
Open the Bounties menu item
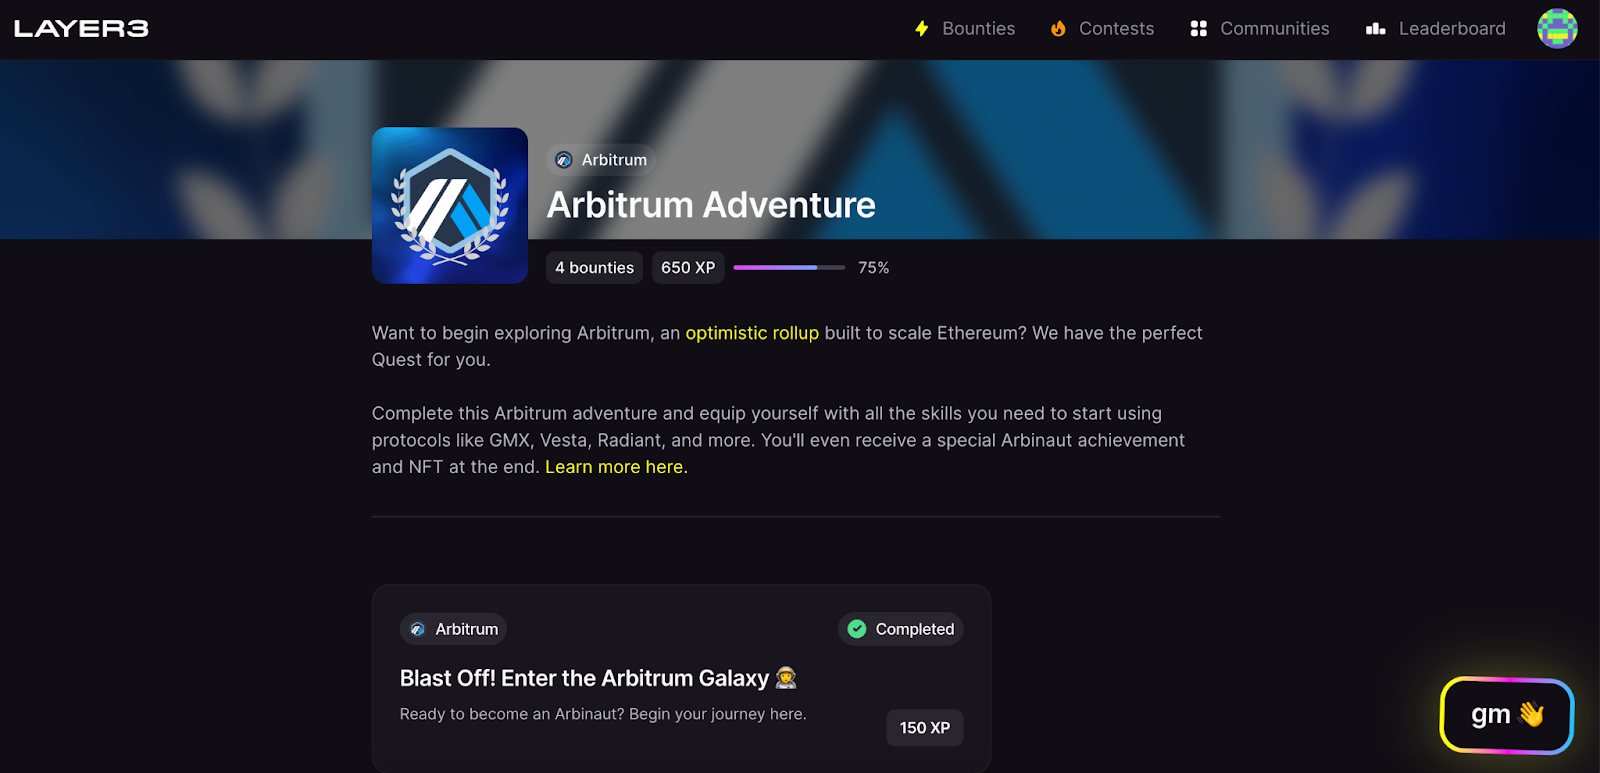click(x=965, y=29)
